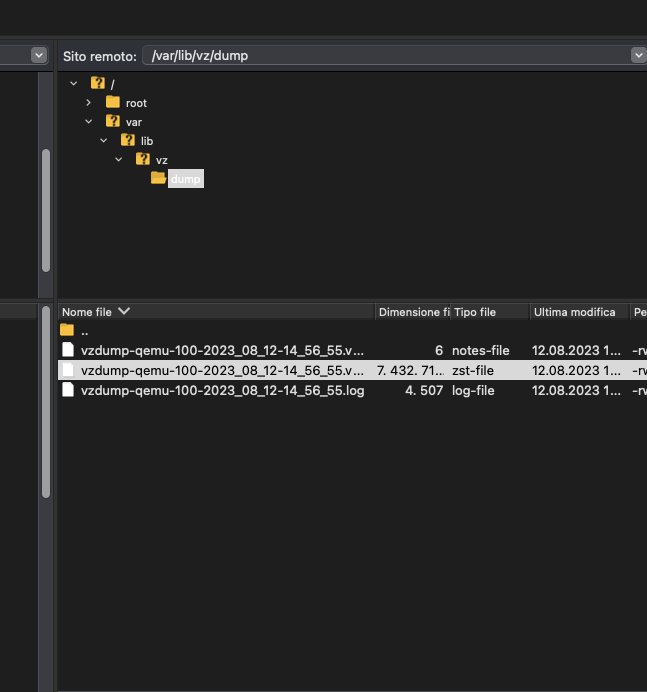
Task: Click the vz folder question-mark icon
Action: (143, 159)
